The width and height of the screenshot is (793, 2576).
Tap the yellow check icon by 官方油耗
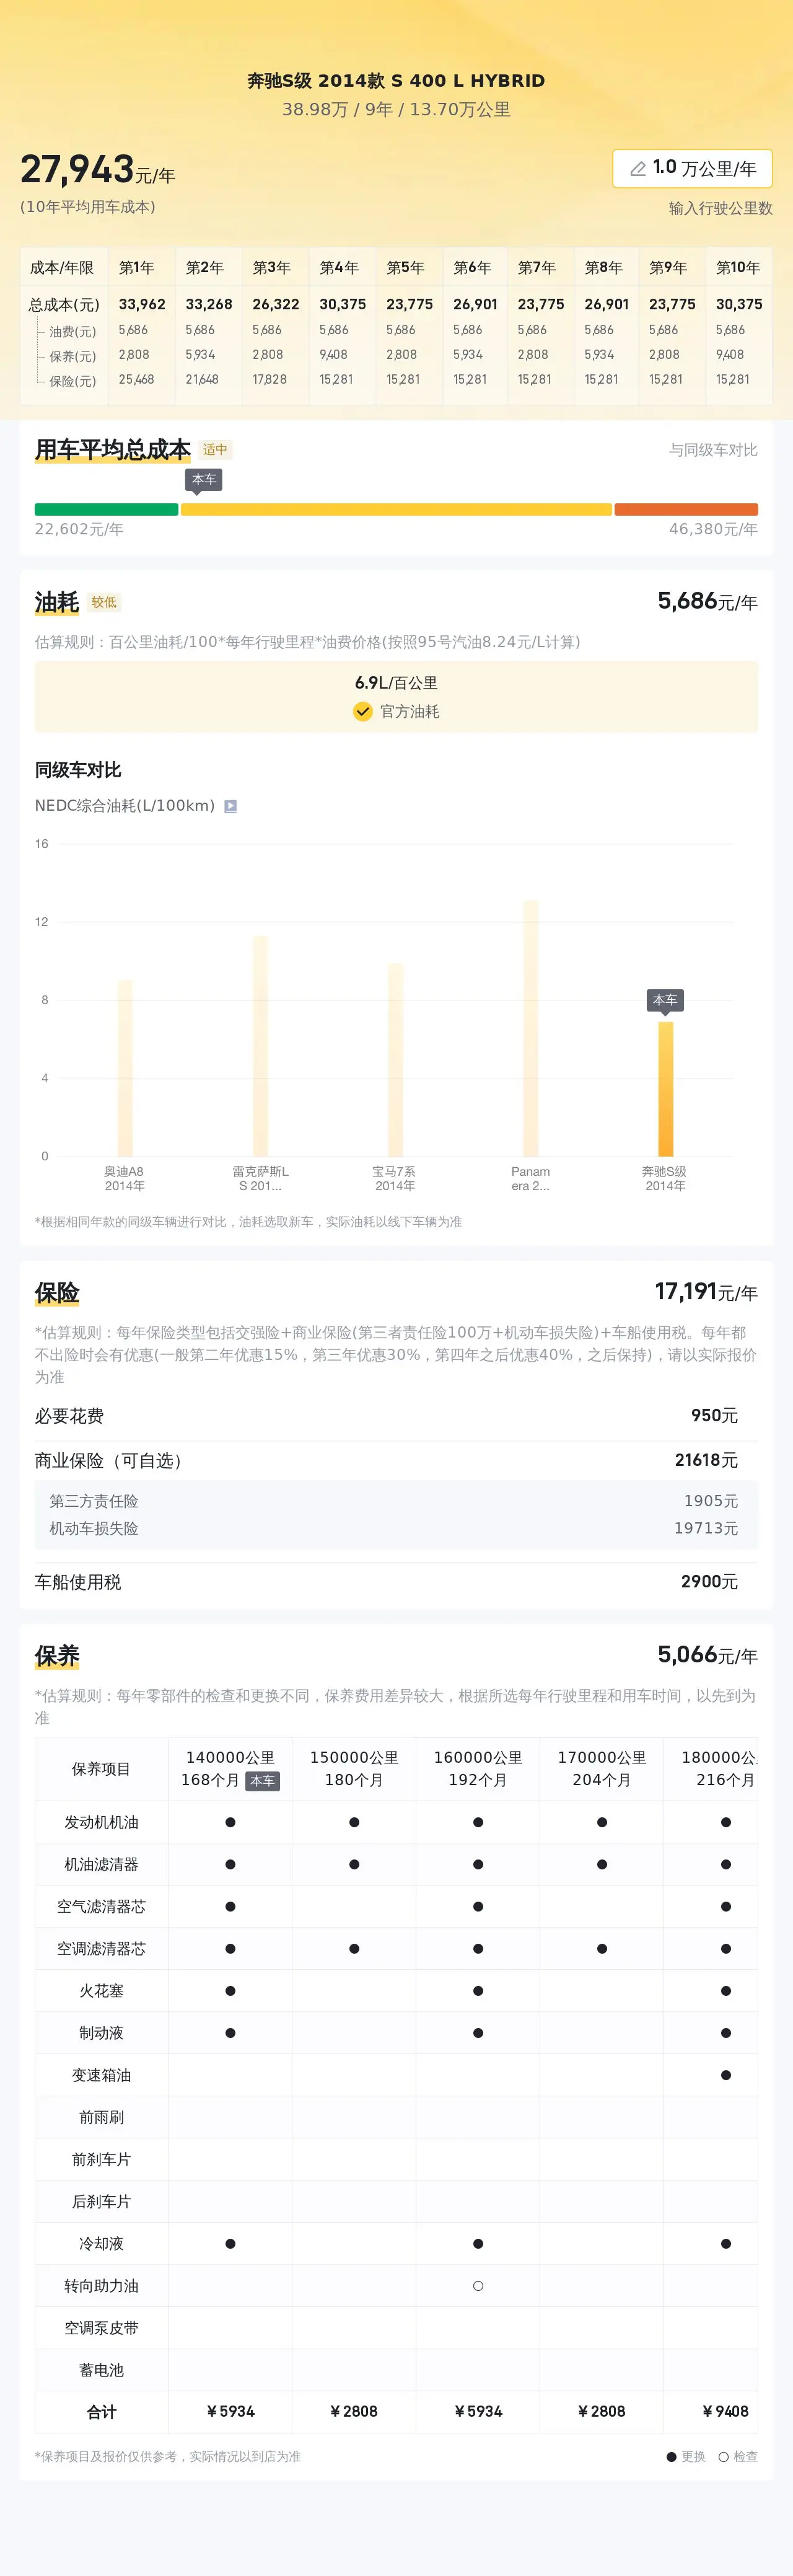[363, 711]
